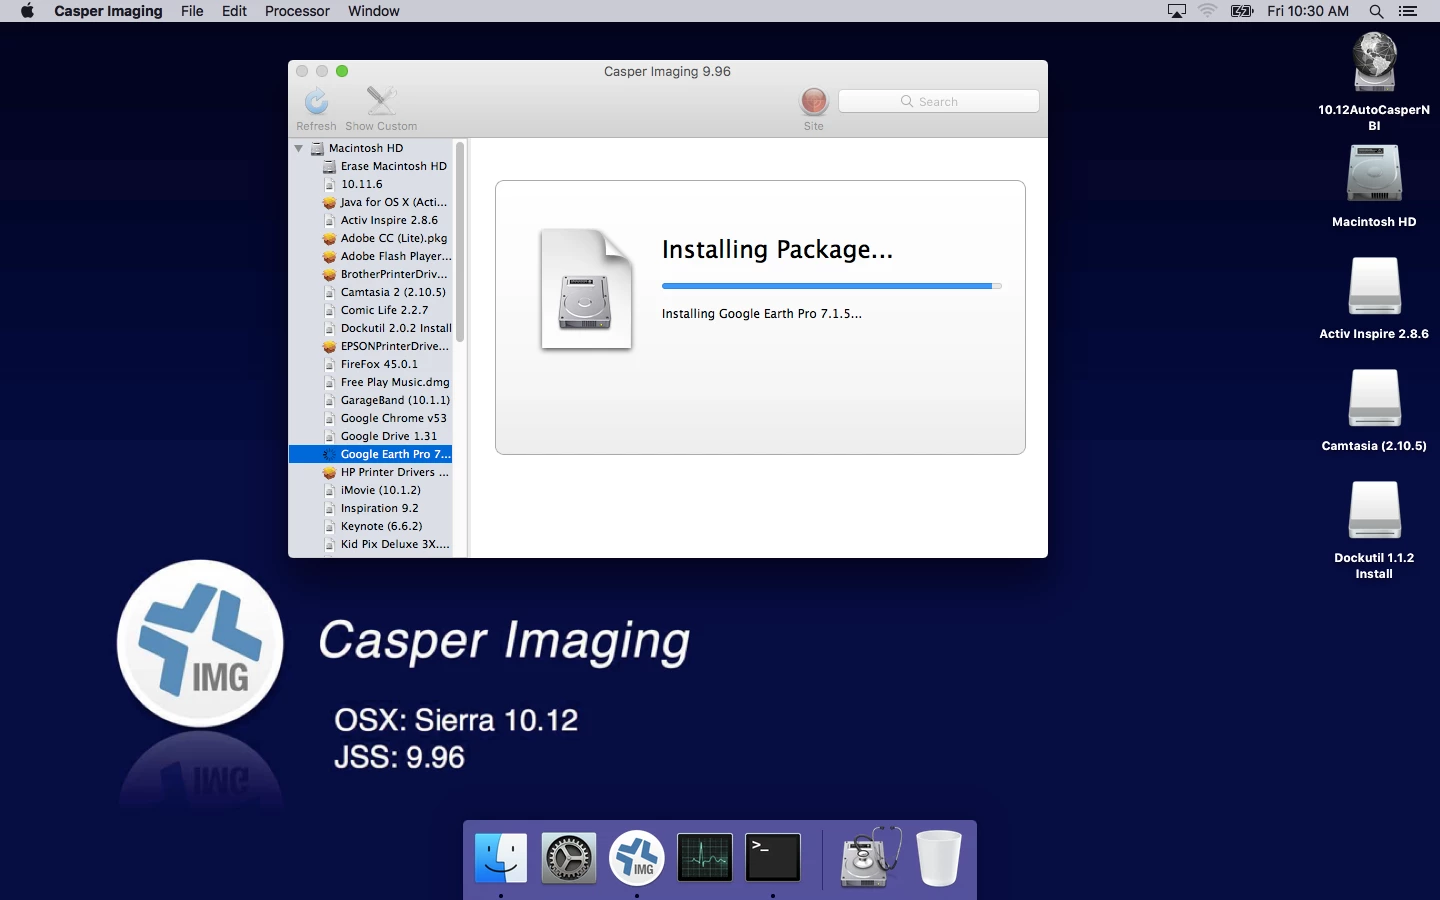Viewport: 1440px width, 900px height.
Task: Select Google Chrome v53 row
Action: tap(371, 418)
